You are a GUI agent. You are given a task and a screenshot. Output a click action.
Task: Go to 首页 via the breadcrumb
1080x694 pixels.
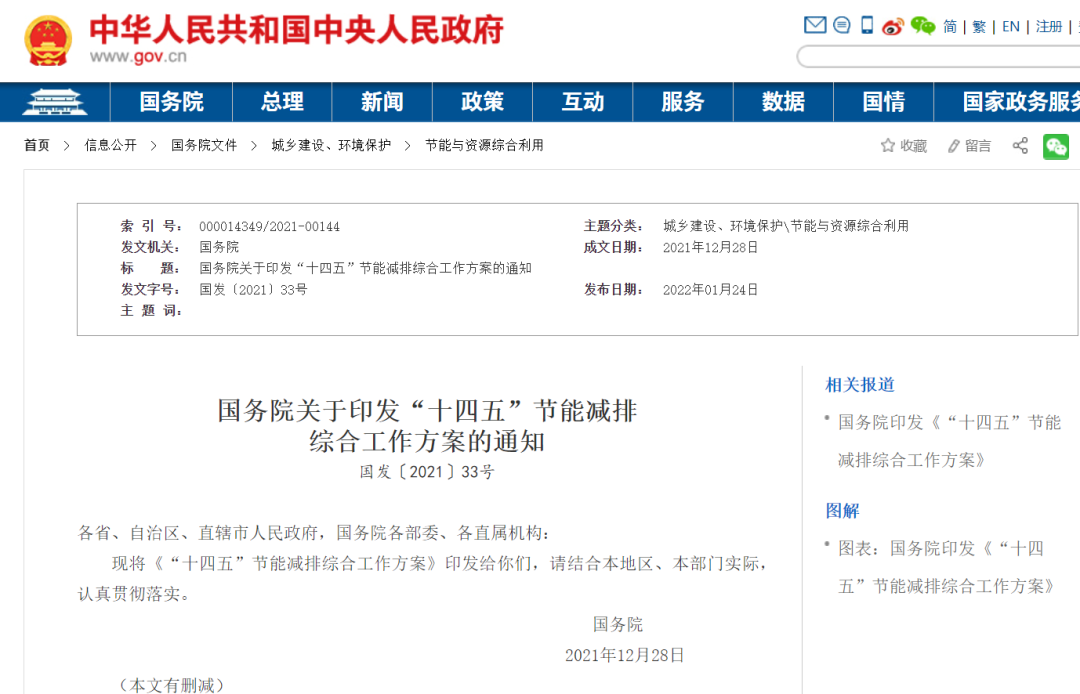tap(36, 145)
